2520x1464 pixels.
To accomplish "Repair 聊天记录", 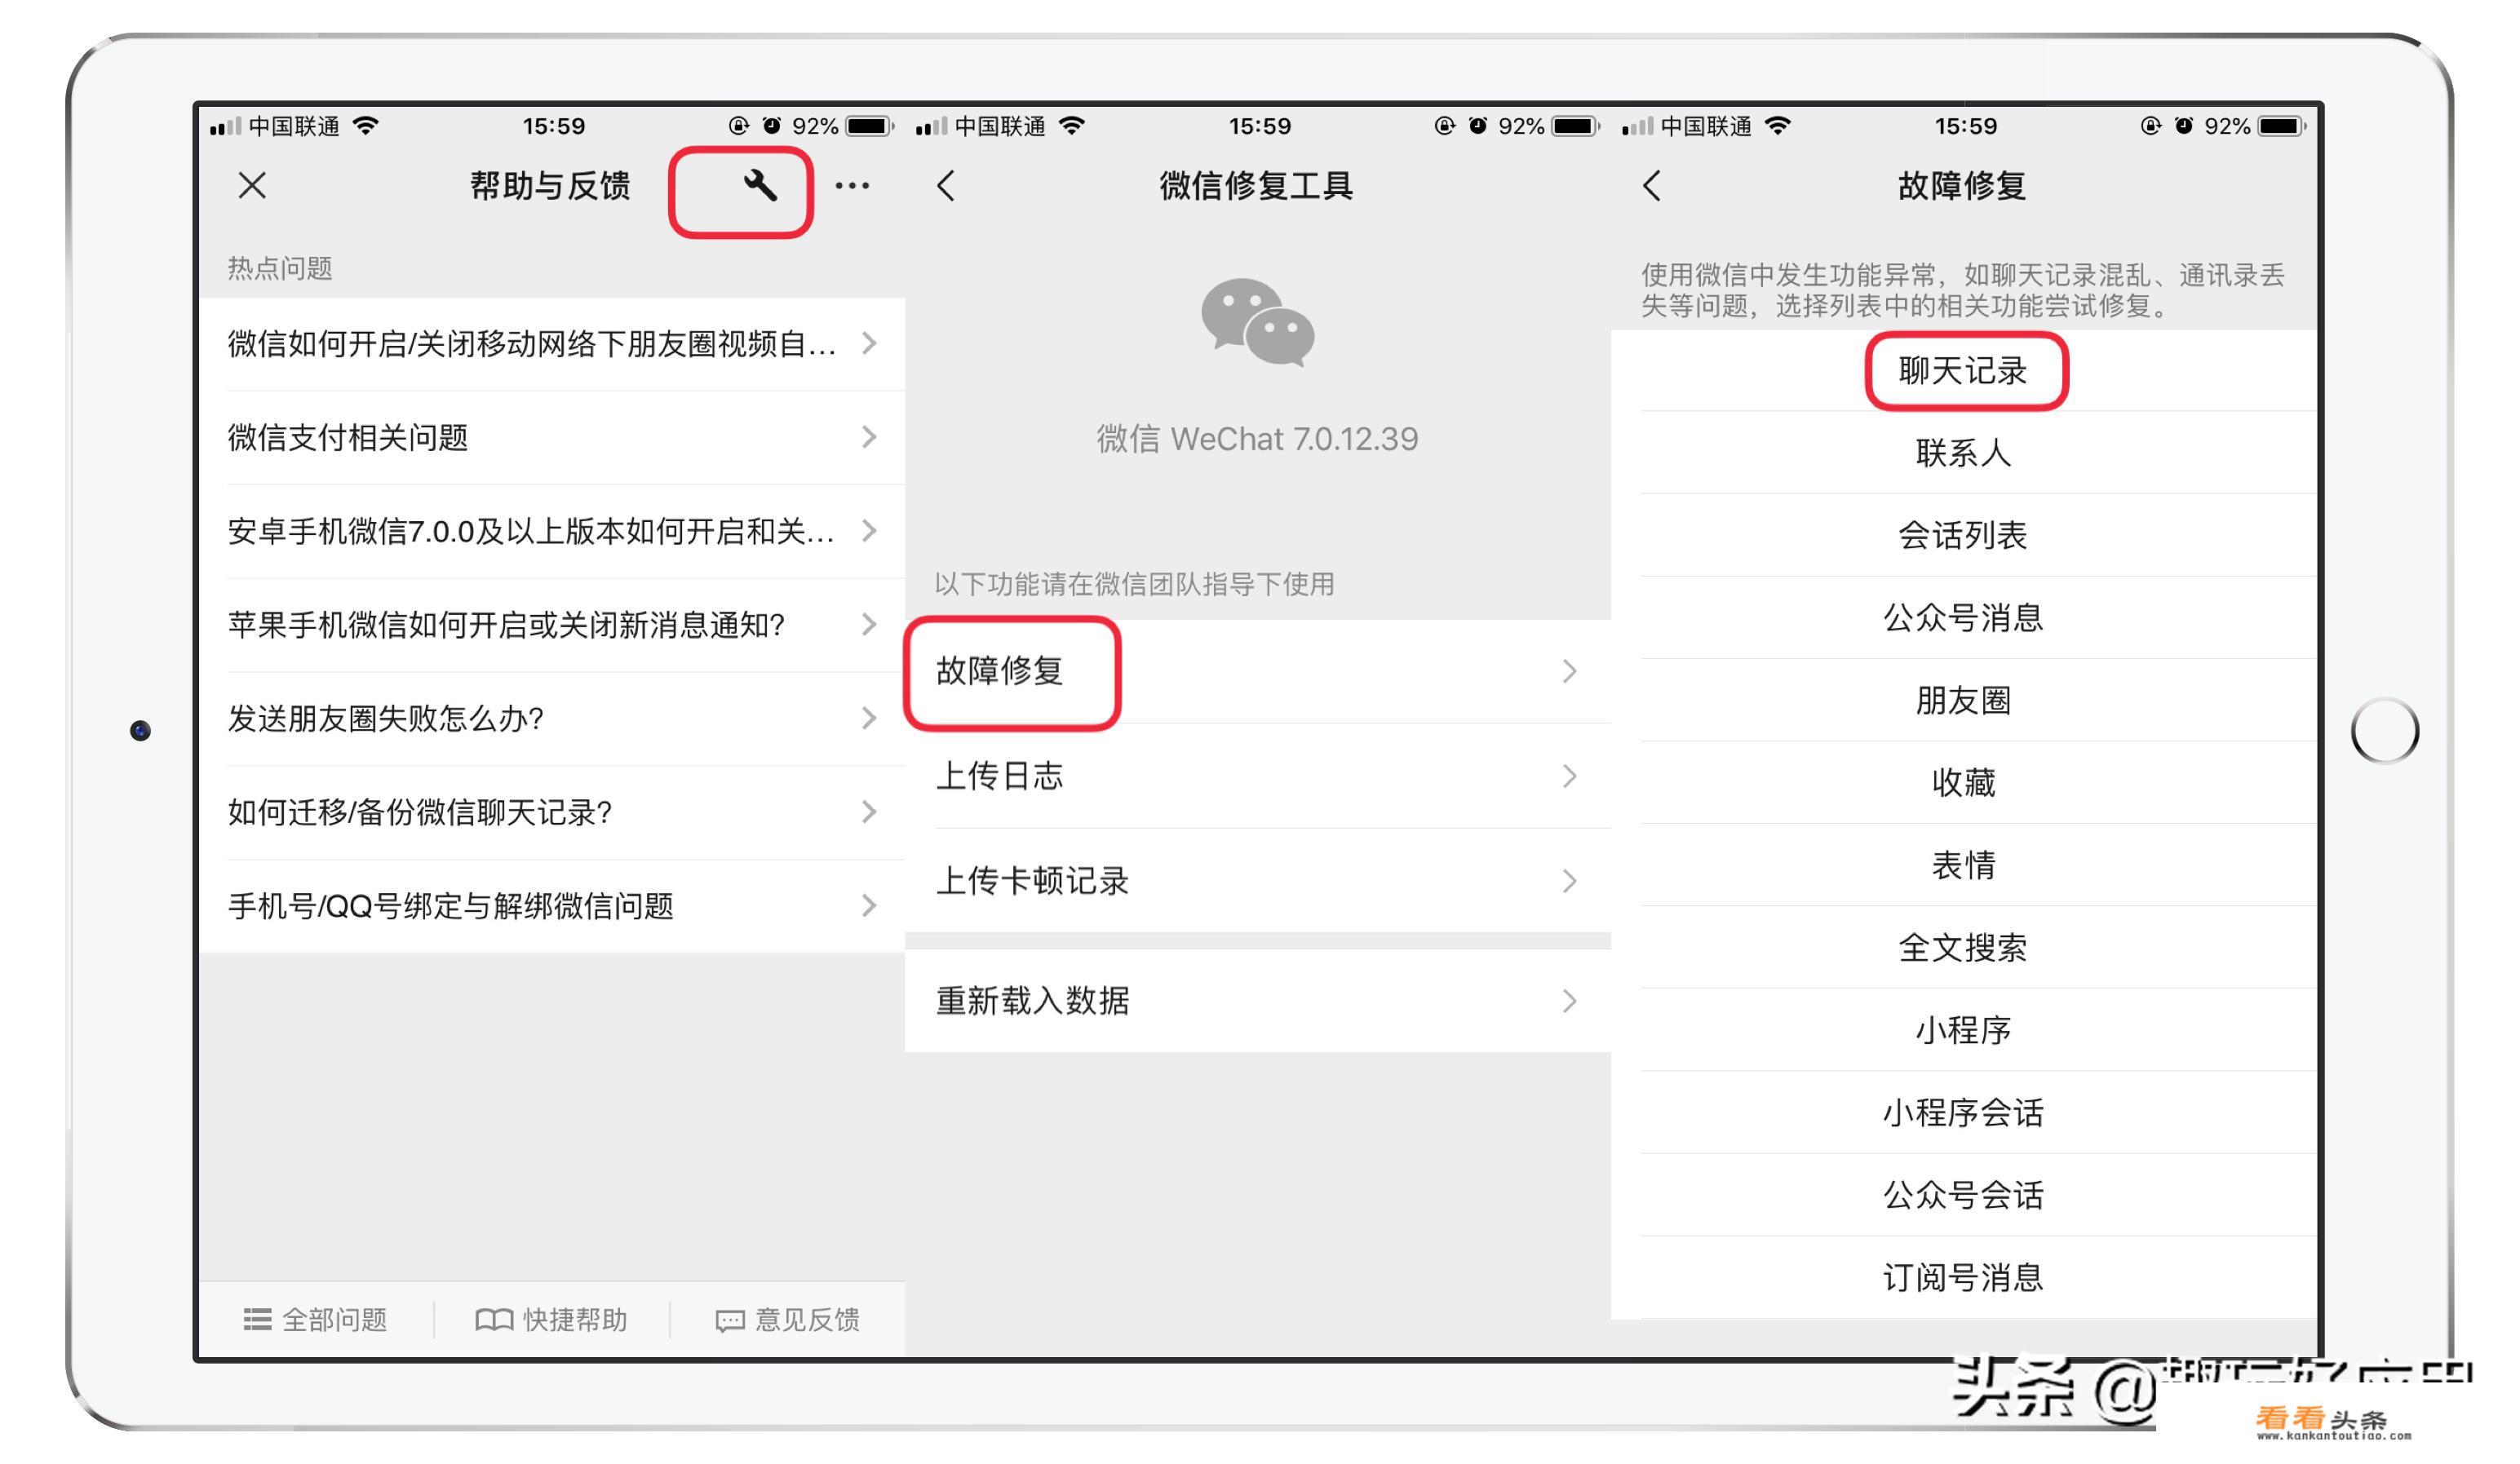I will click(1964, 371).
